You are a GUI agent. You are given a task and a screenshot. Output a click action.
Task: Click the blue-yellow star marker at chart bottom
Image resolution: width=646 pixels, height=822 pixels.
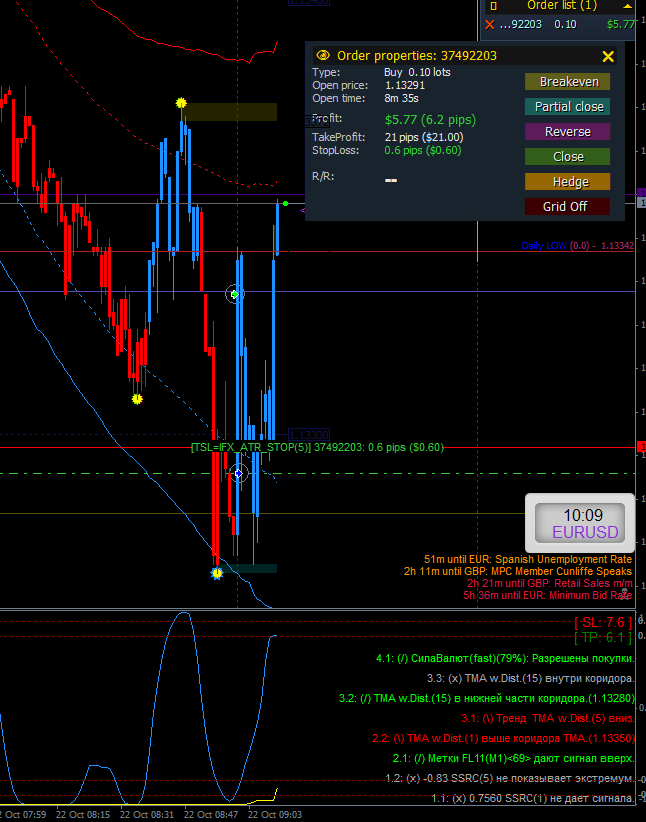217,573
